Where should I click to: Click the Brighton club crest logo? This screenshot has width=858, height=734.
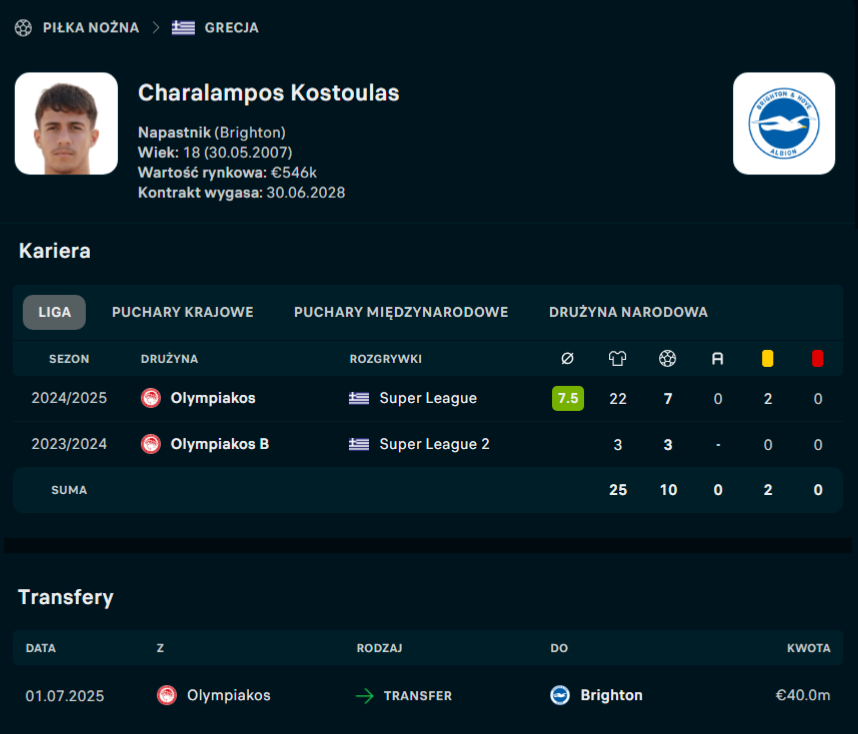(784, 124)
